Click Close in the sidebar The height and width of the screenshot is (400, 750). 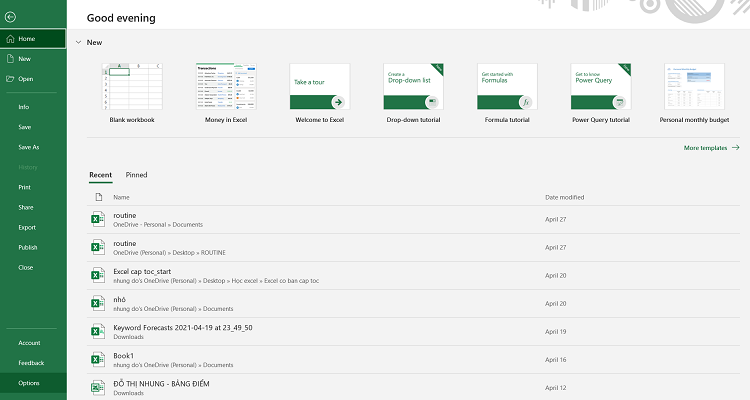tap(26, 268)
